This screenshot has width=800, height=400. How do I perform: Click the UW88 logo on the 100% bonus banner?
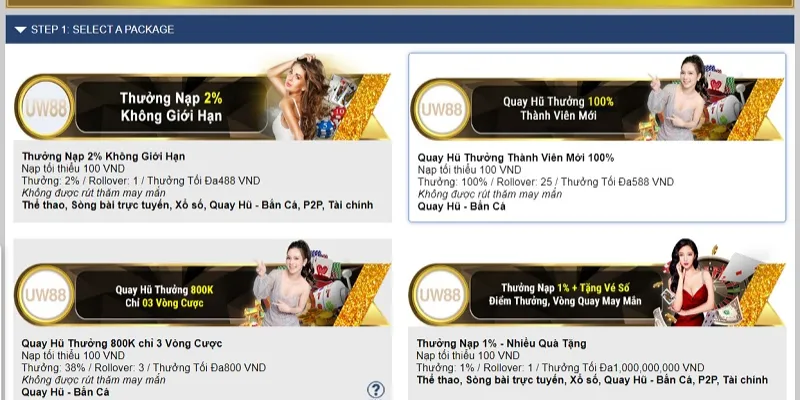441,109
